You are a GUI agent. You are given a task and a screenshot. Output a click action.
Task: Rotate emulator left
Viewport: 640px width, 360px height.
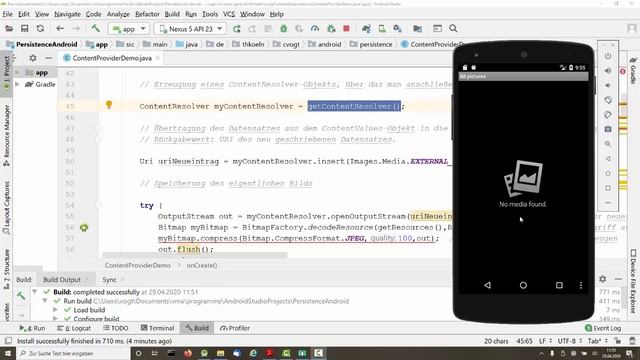click(608, 100)
